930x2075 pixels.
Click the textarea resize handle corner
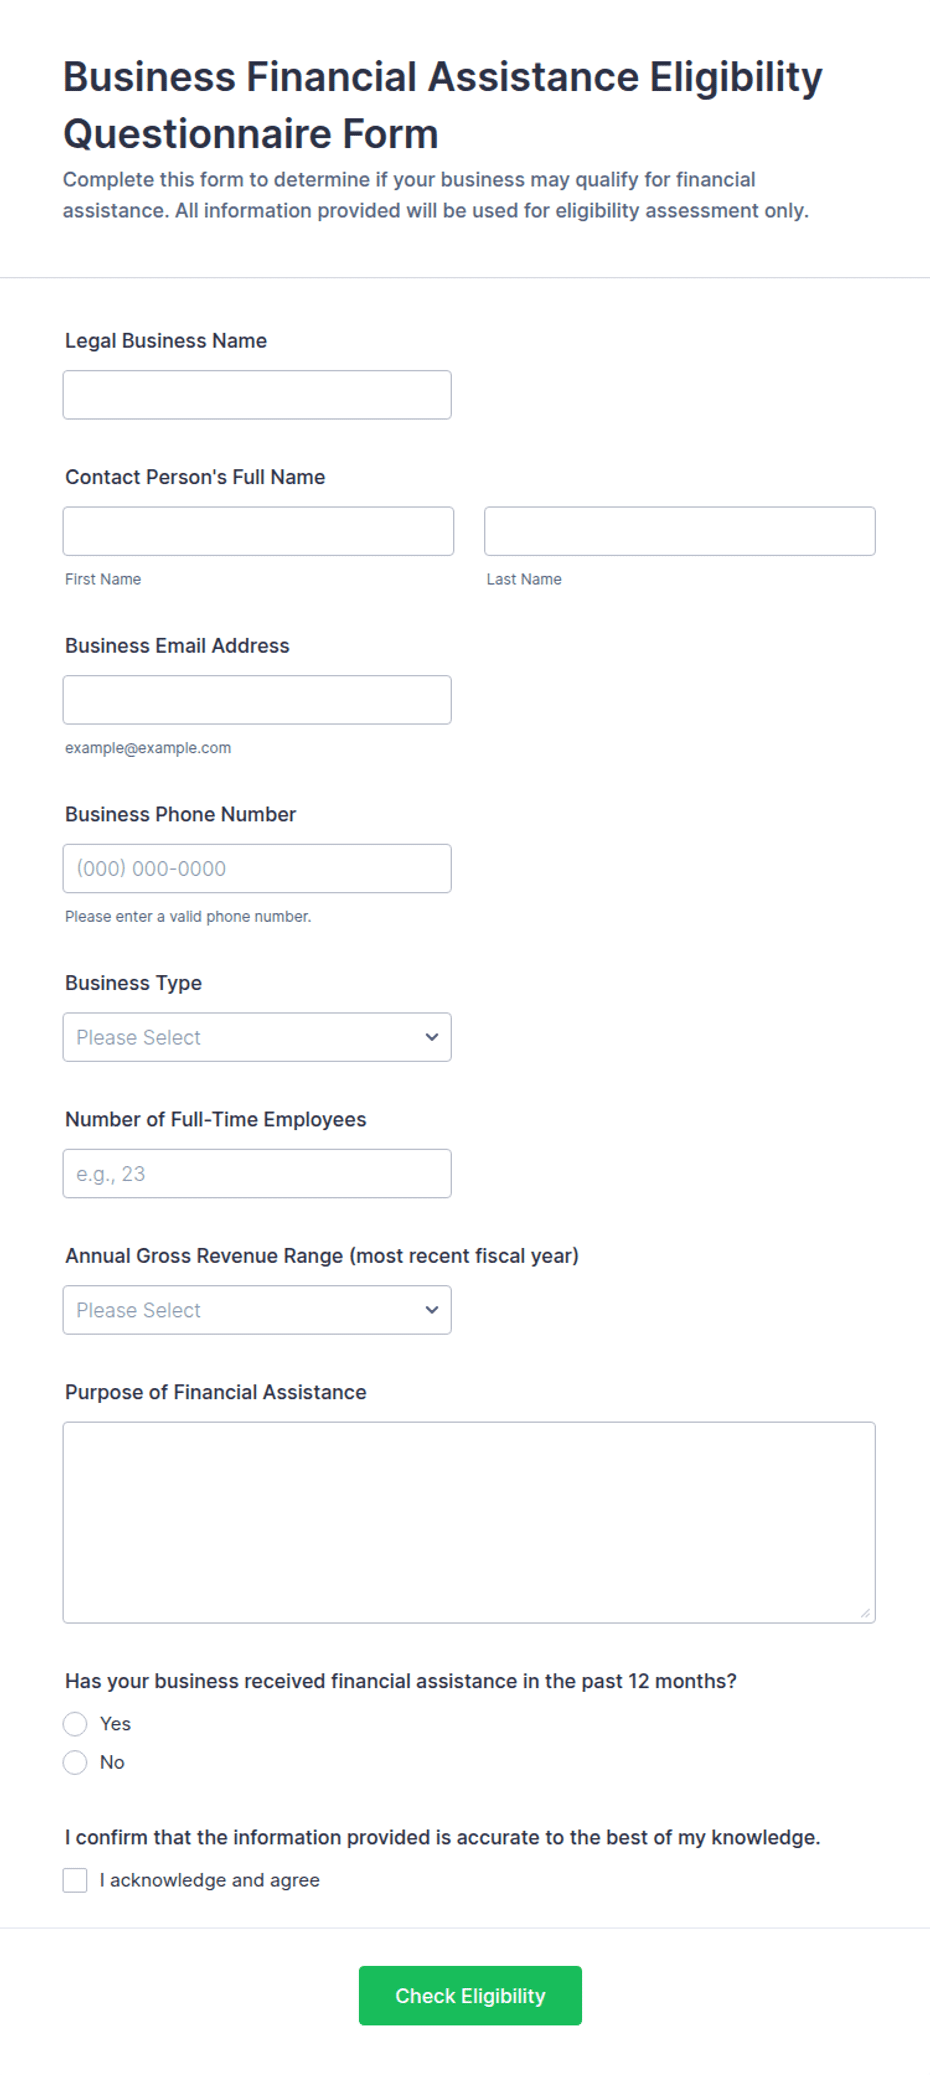tap(865, 1612)
